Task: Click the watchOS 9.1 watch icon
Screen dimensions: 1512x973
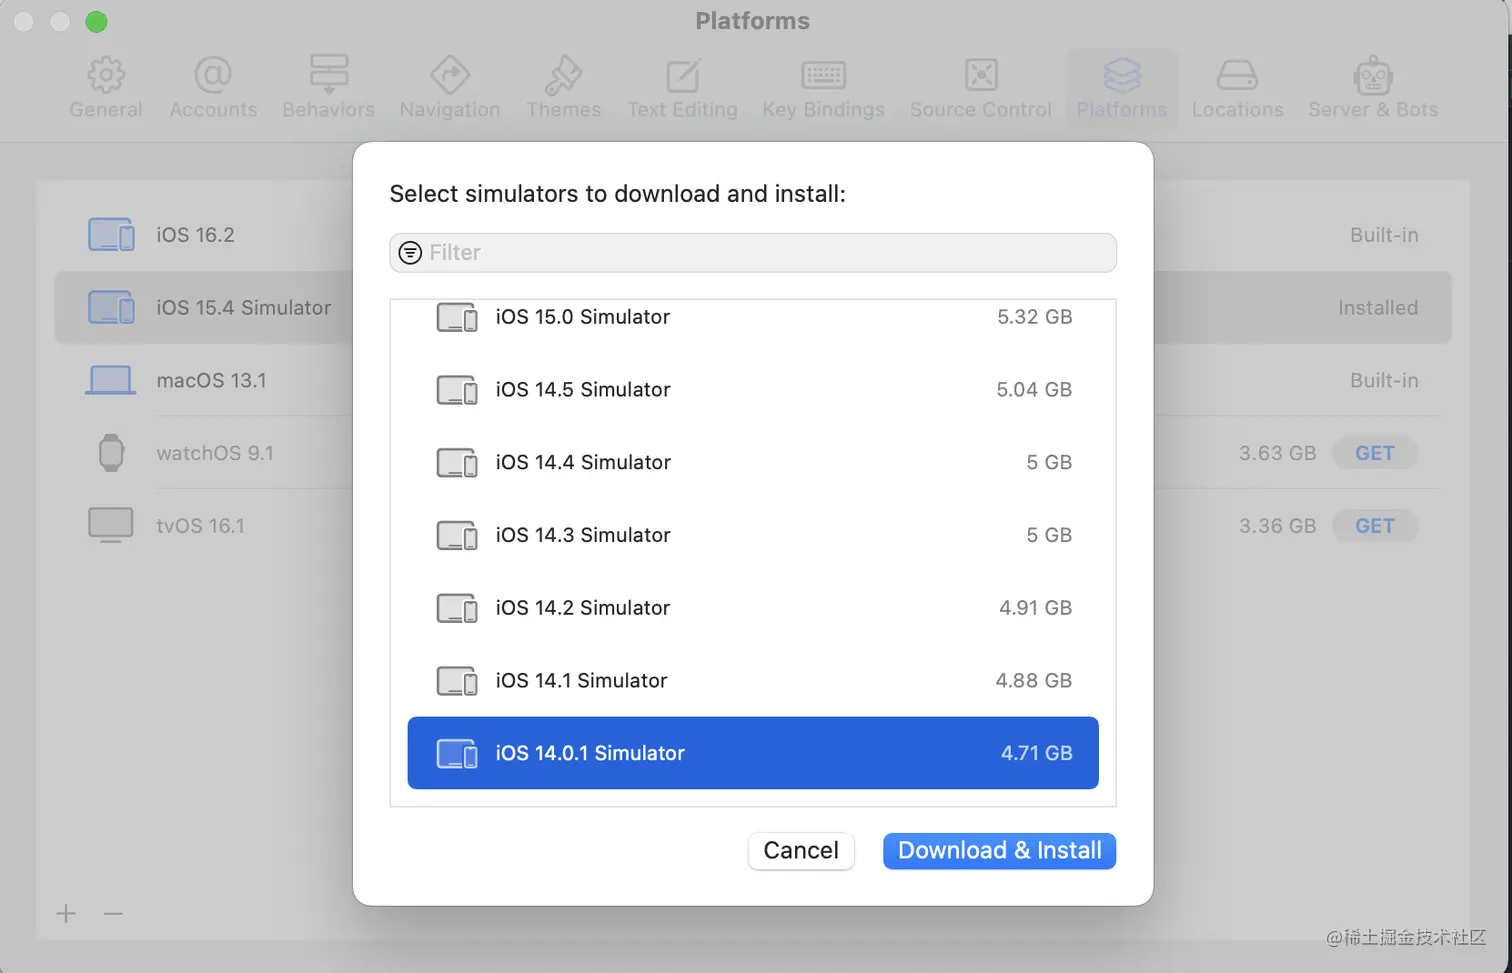Action: 111,453
